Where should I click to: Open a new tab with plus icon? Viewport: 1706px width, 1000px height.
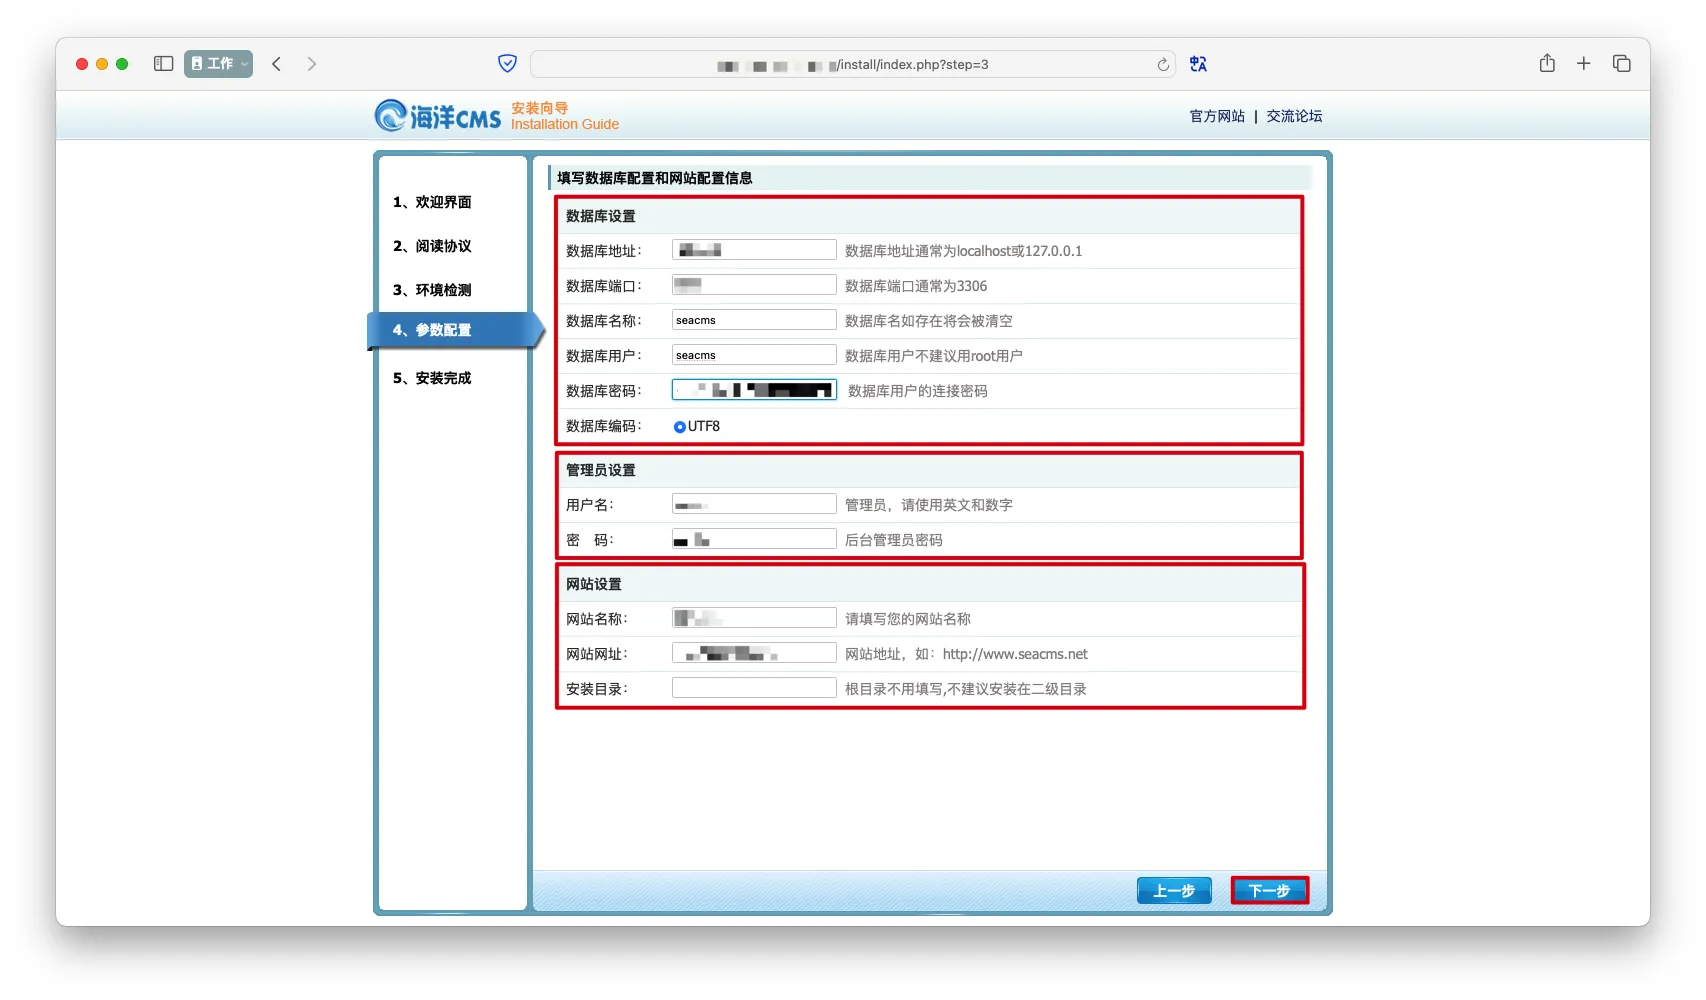(1584, 64)
